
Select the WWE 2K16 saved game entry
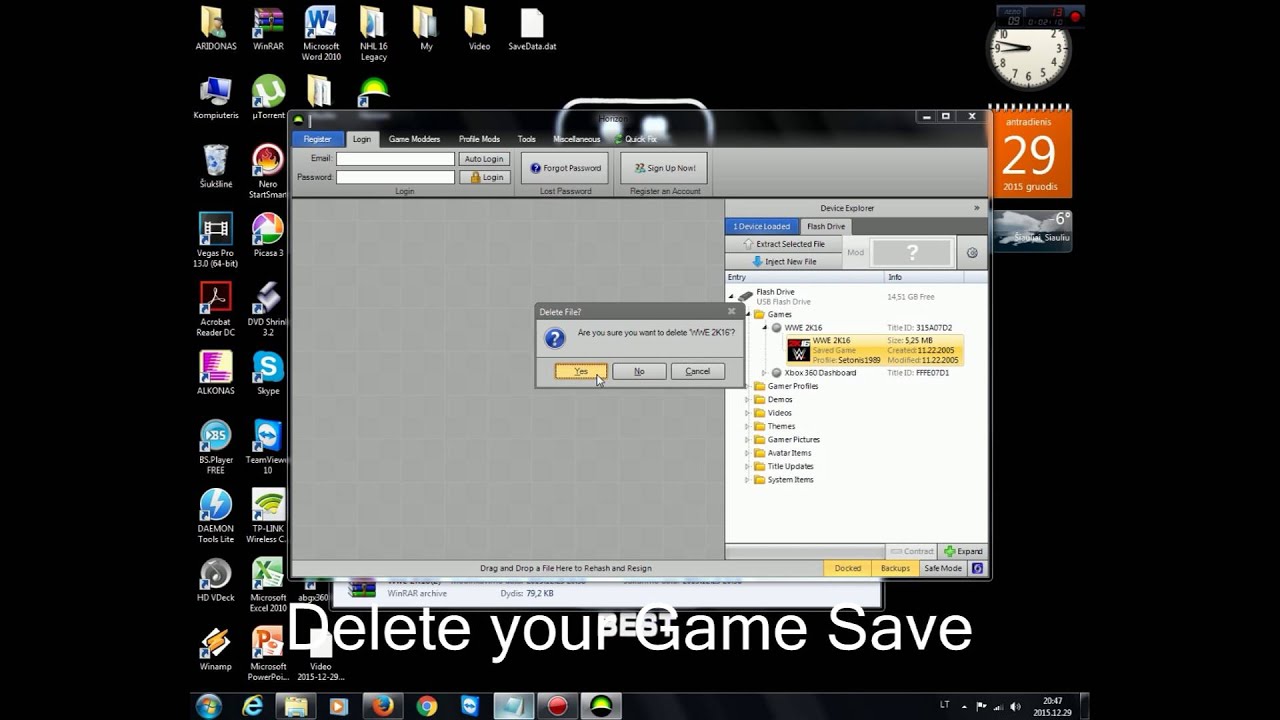click(875, 350)
